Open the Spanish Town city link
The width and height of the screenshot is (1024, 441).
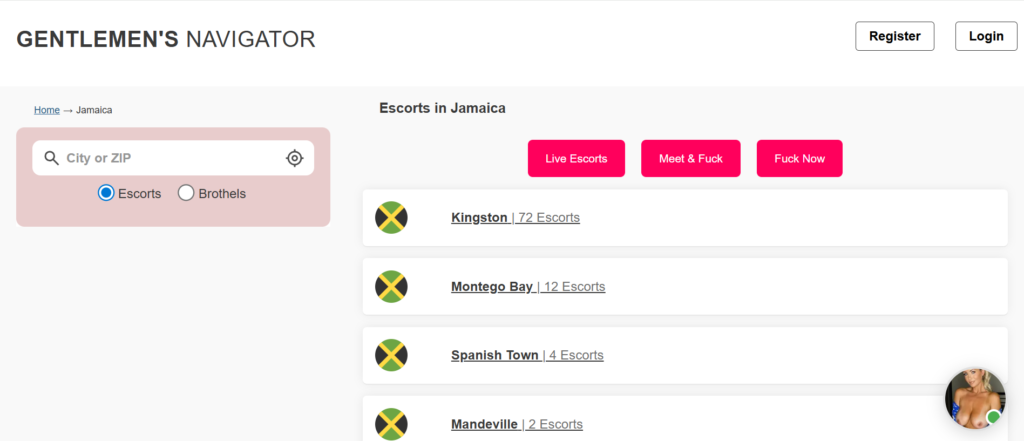pyautogui.click(x=495, y=355)
